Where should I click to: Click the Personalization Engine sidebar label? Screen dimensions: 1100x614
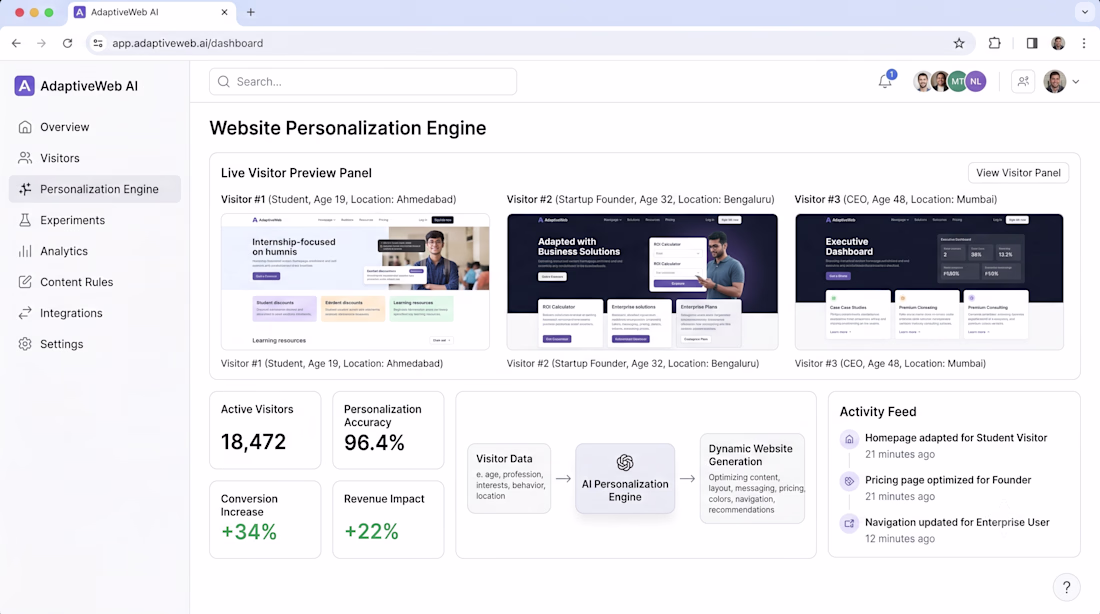[99, 189]
